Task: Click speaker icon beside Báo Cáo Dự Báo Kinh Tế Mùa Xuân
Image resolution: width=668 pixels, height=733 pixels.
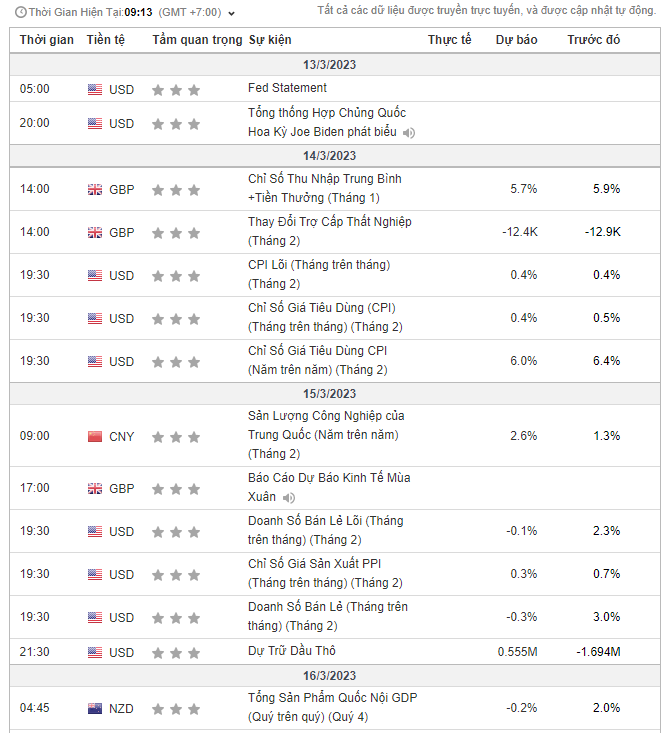Action: [289, 498]
